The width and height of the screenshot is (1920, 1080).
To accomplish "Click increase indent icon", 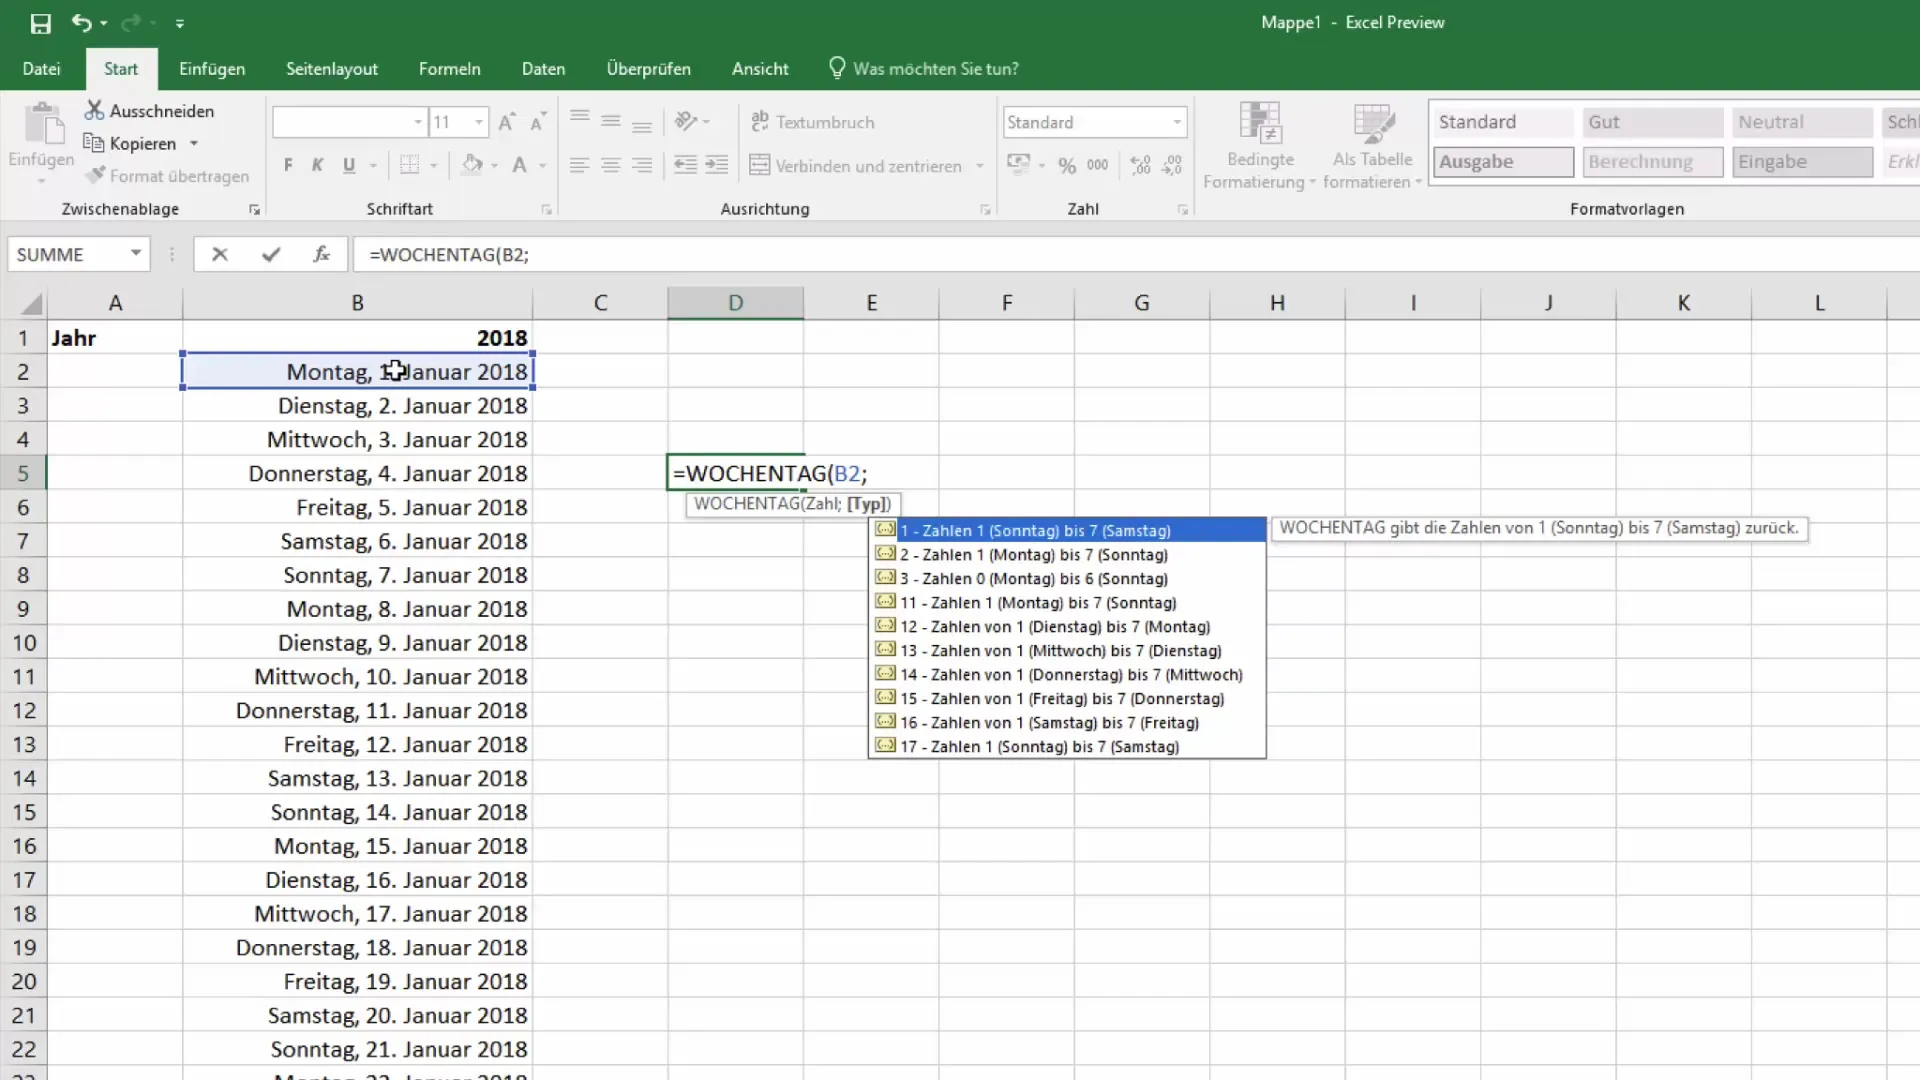I will (717, 165).
